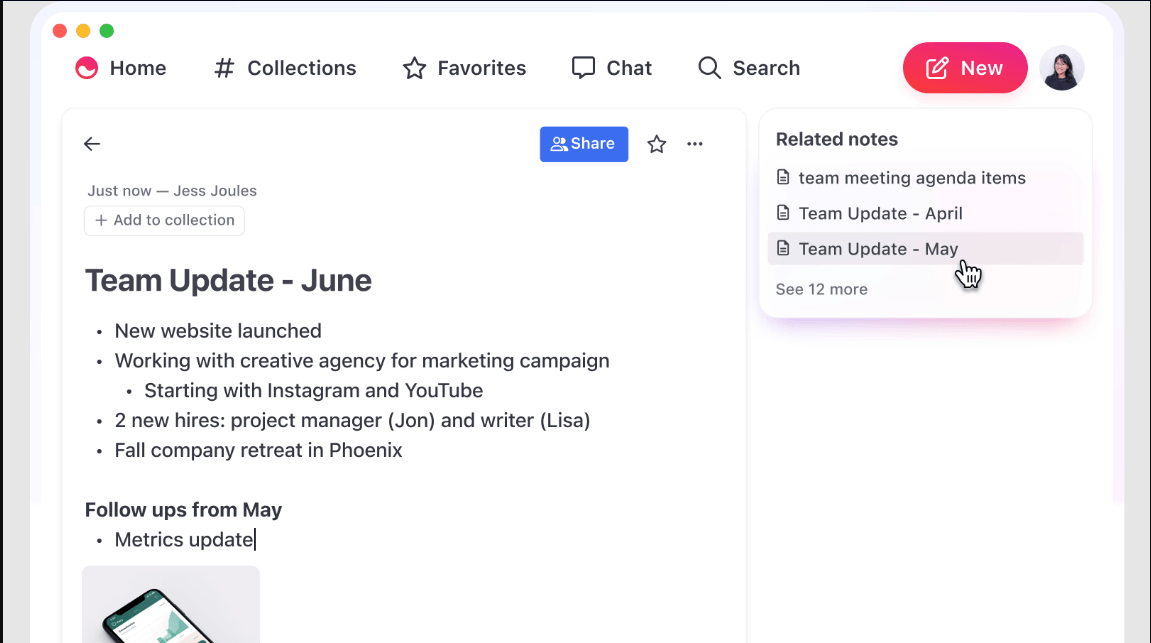The height and width of the screenshot is (643, 1151).
Task: Click the Home logo icon
Action: 87,68
